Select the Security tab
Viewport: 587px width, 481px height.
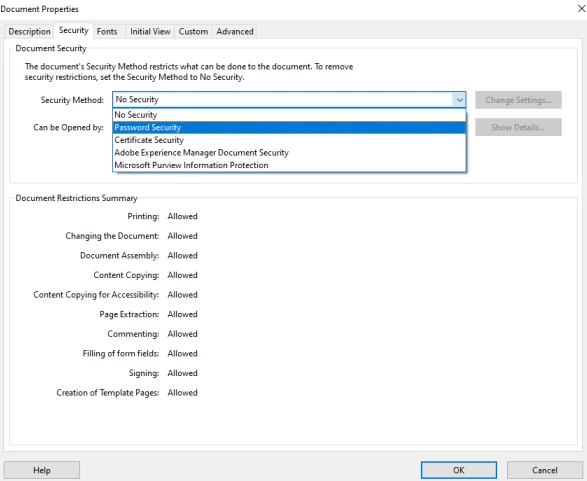(x=74, y=30)
